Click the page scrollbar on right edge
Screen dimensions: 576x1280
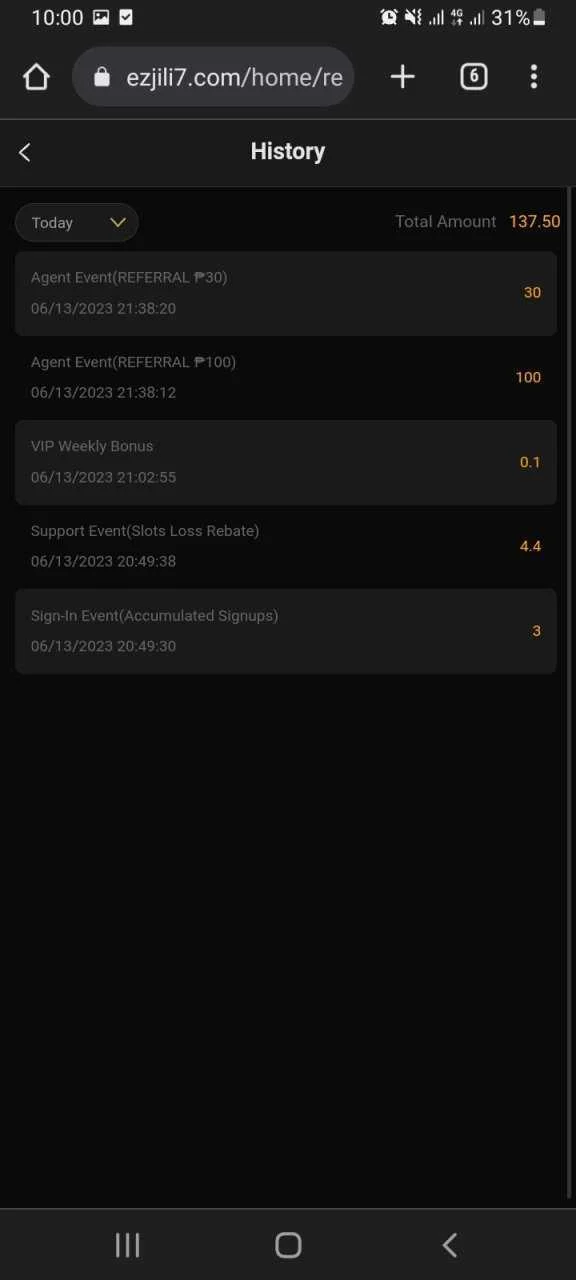click(570, 692)
